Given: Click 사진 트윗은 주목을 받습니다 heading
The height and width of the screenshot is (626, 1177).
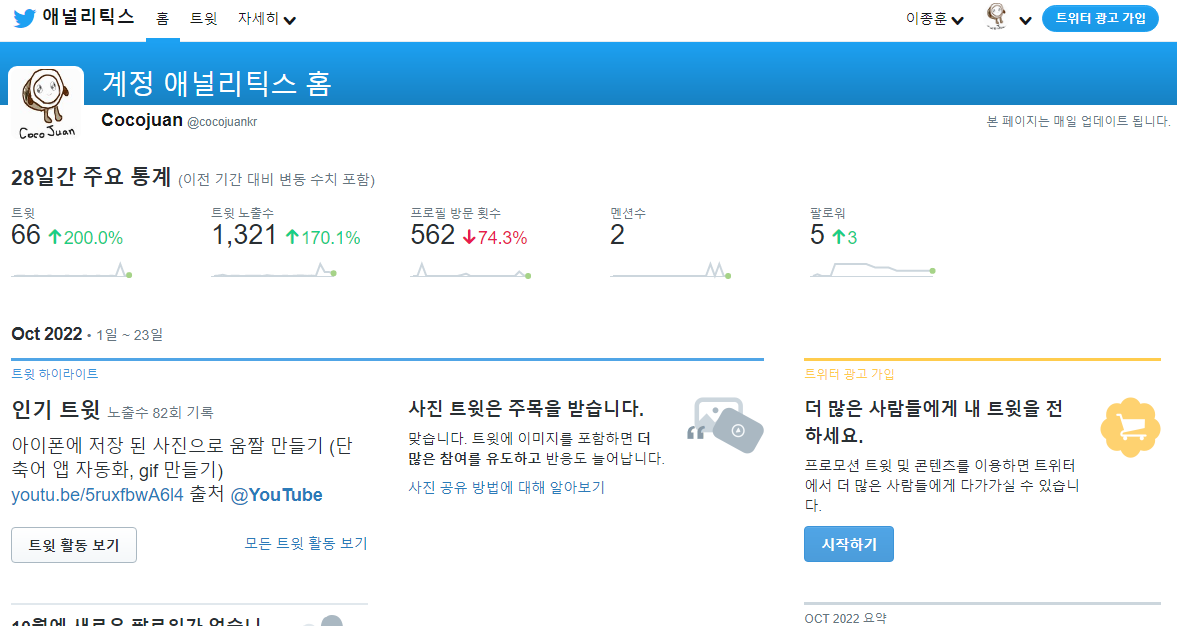Looking at the screenshot, I should tap(526, 409).
